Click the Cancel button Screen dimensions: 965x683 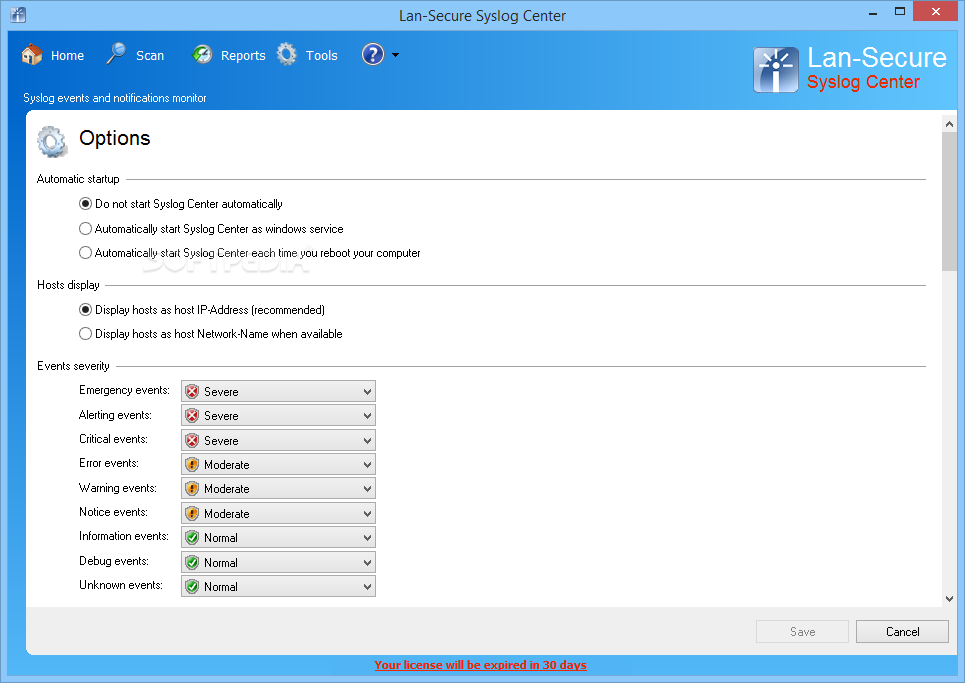pos(902,631)
